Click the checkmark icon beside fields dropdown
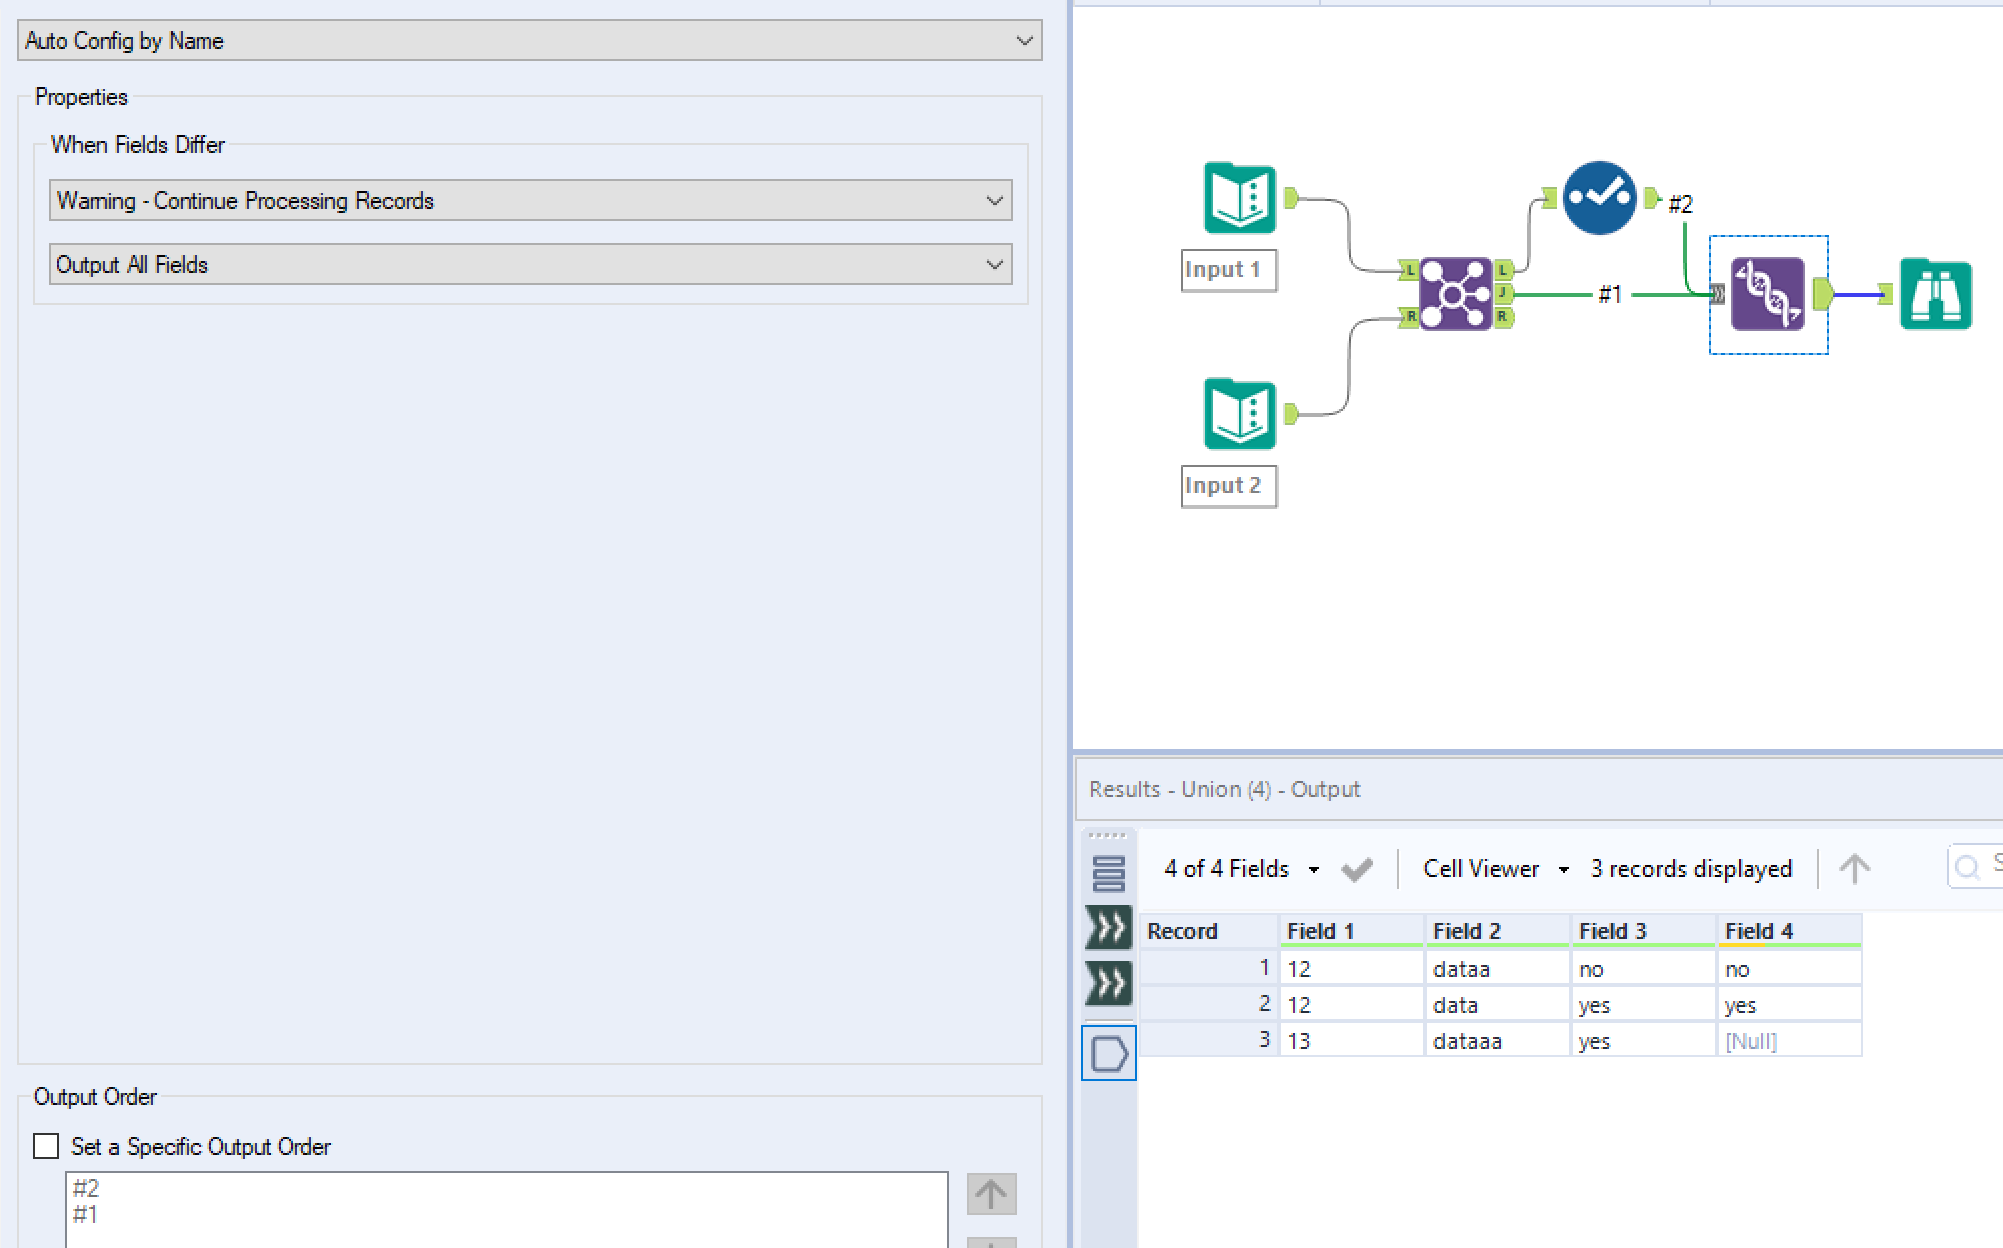Image resolution: width=2003 pixels, height=1248 pixels. [1356, 869]
